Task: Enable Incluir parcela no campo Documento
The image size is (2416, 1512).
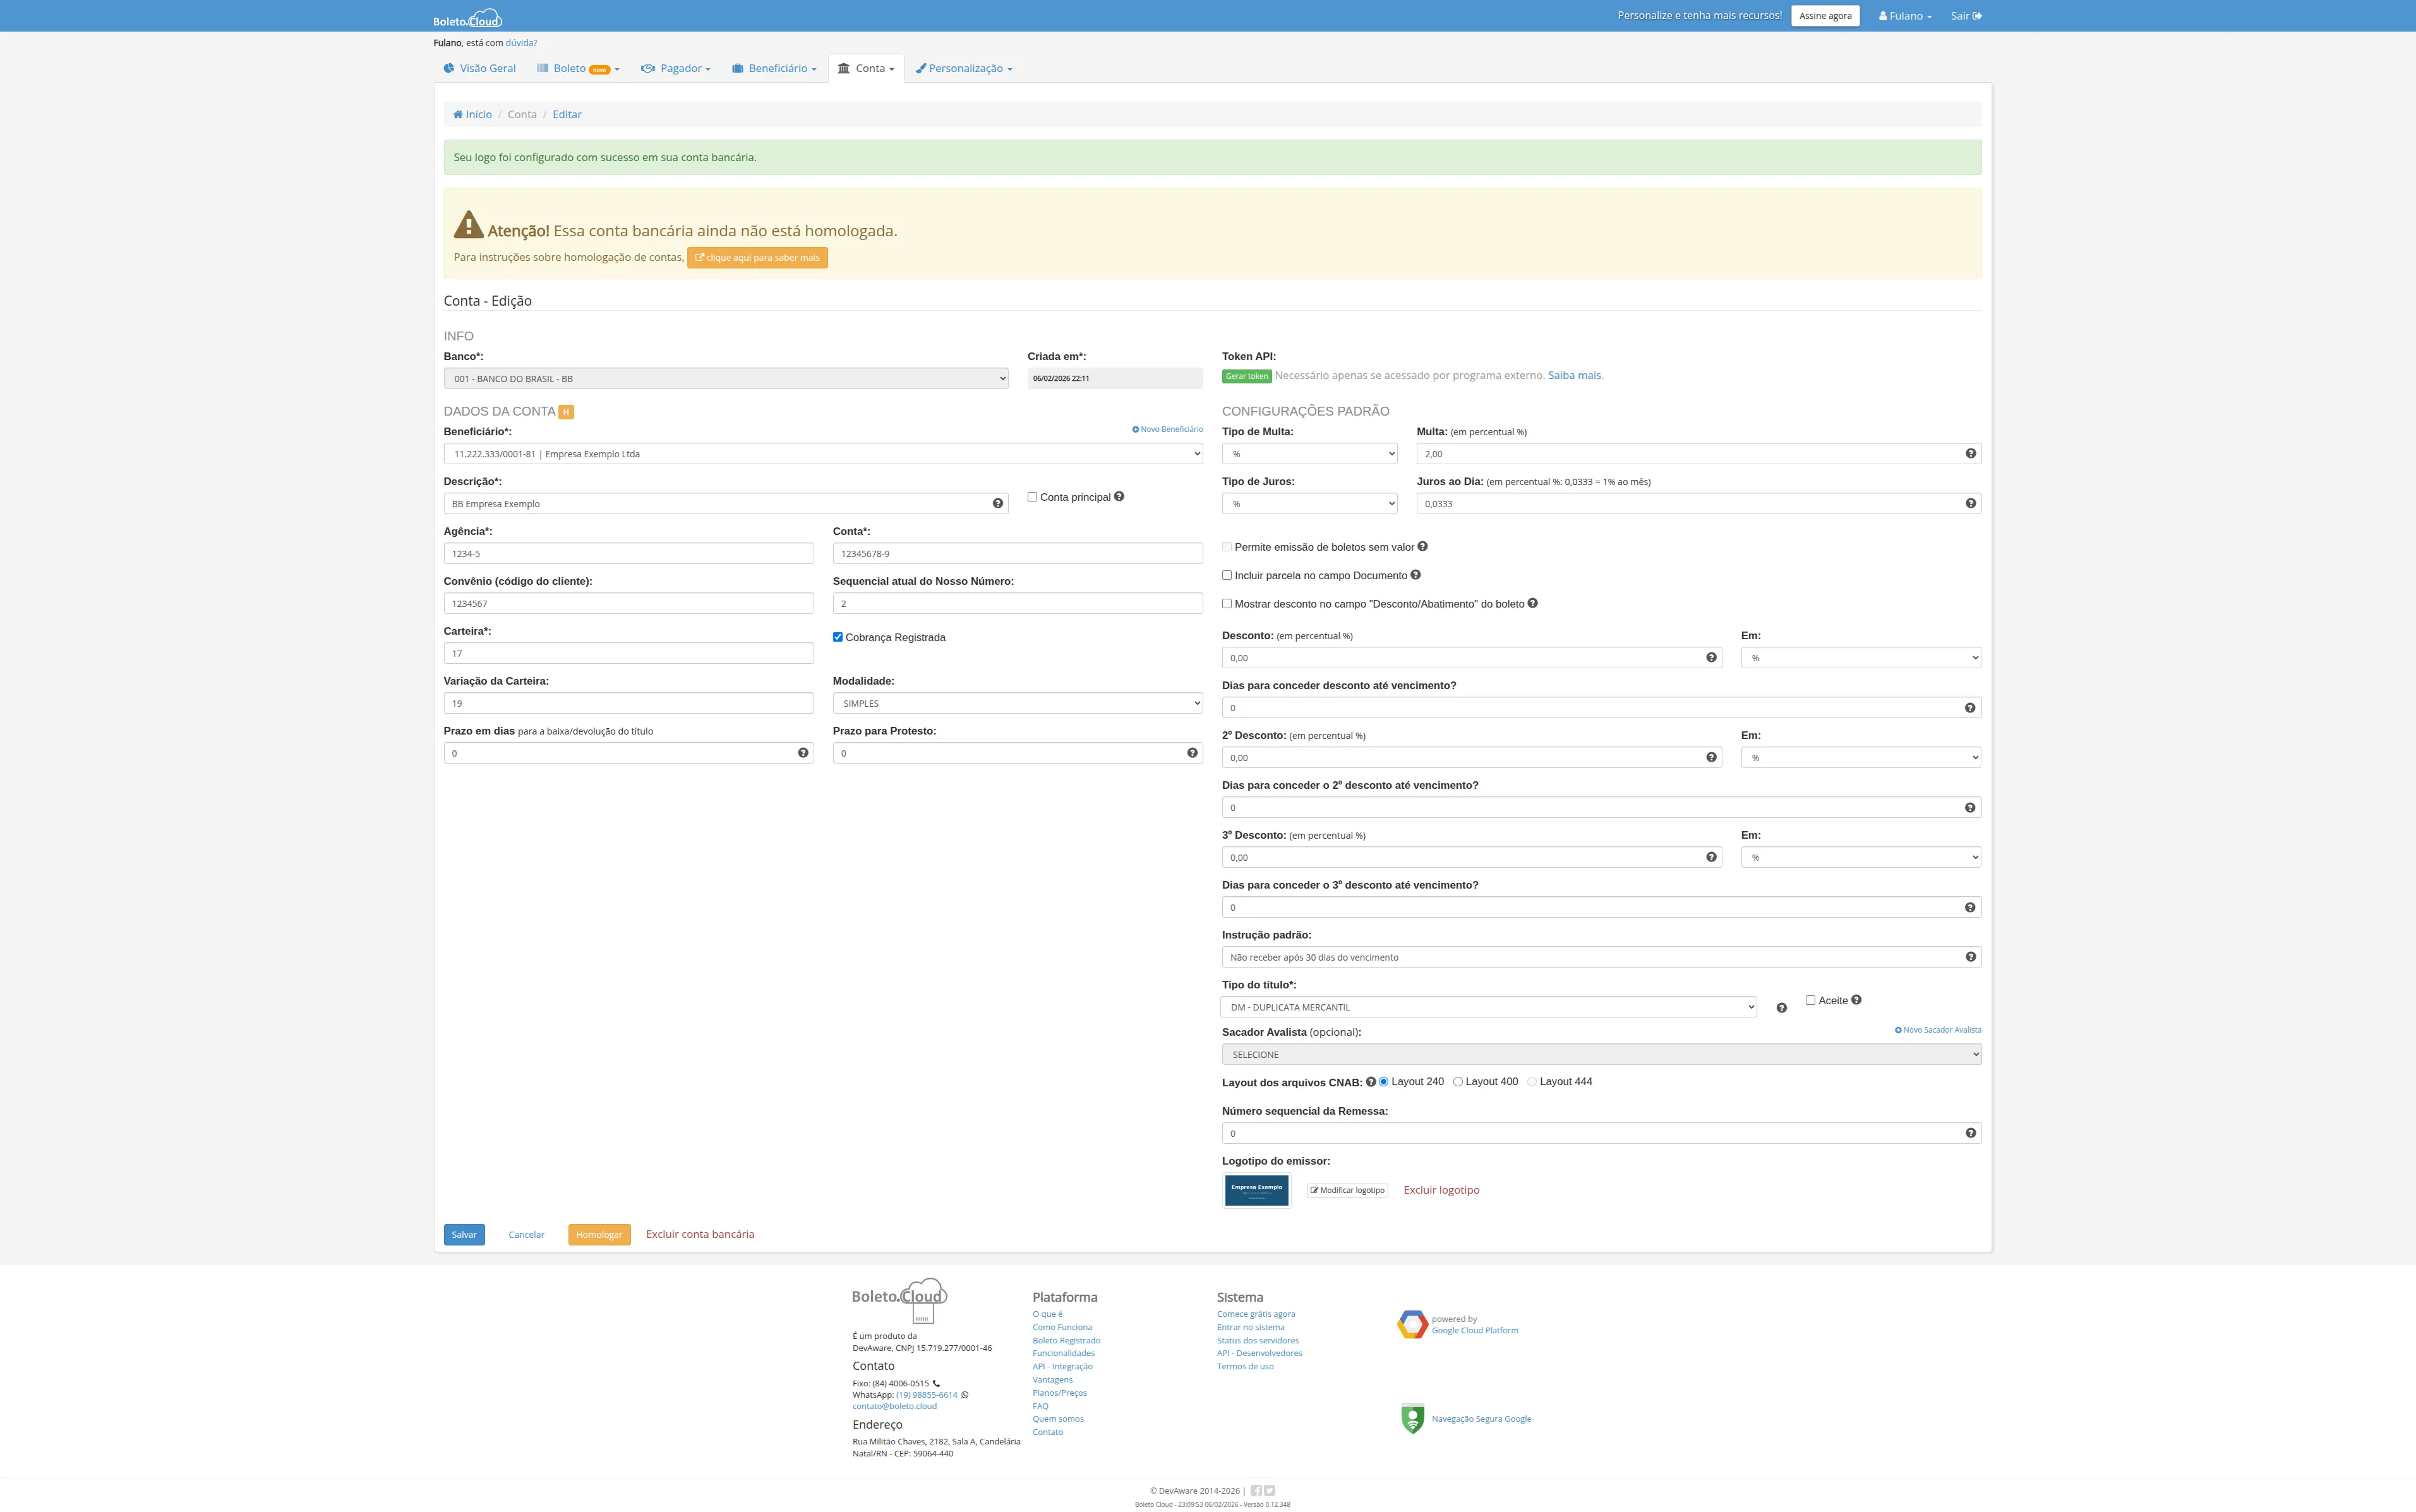Action: 1227,576
